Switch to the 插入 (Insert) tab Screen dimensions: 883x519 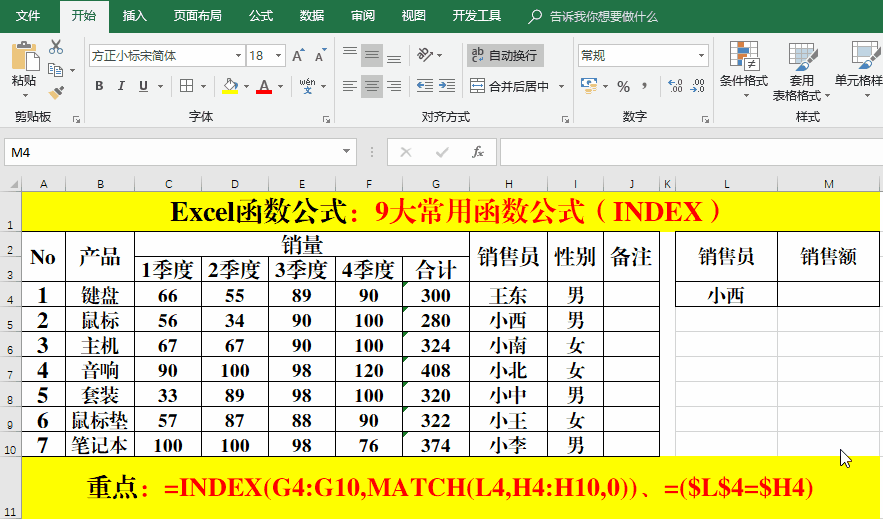point(134,16)
